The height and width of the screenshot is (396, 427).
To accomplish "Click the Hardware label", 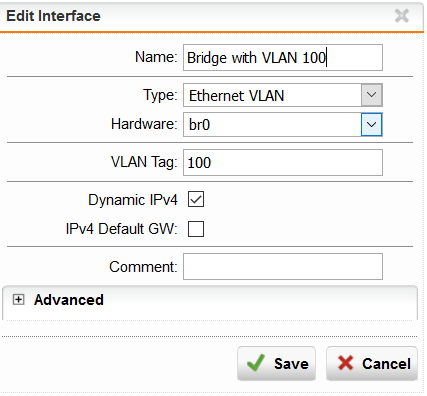I will tap(144, 124).
